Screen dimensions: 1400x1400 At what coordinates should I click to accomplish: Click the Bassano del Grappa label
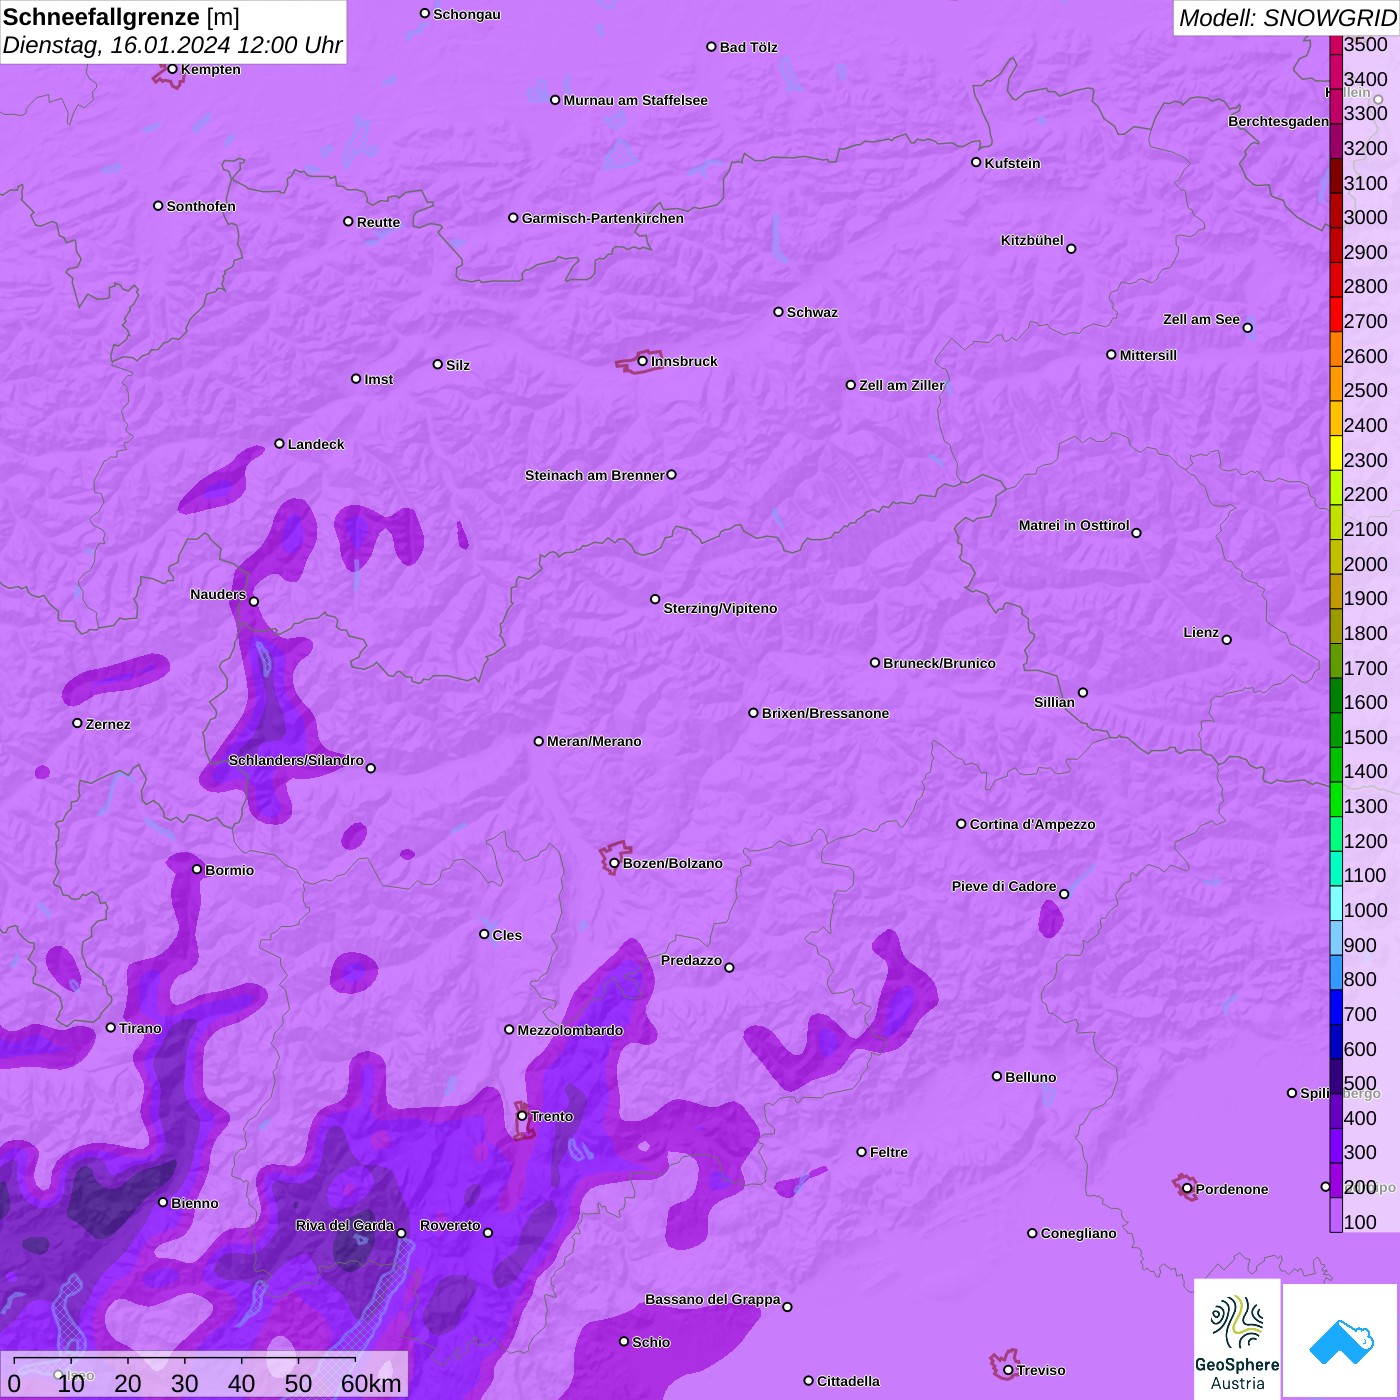click(713, 1299)
